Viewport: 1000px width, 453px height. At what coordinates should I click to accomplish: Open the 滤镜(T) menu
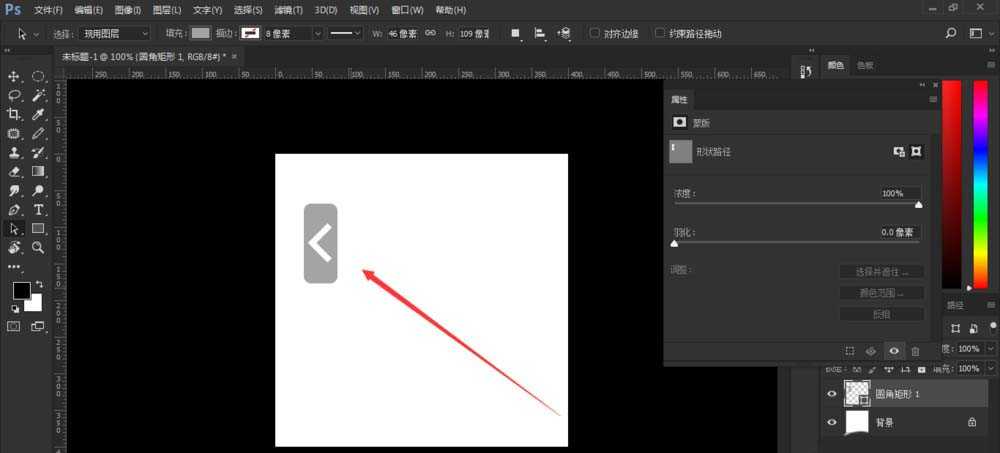pos(289,10)
